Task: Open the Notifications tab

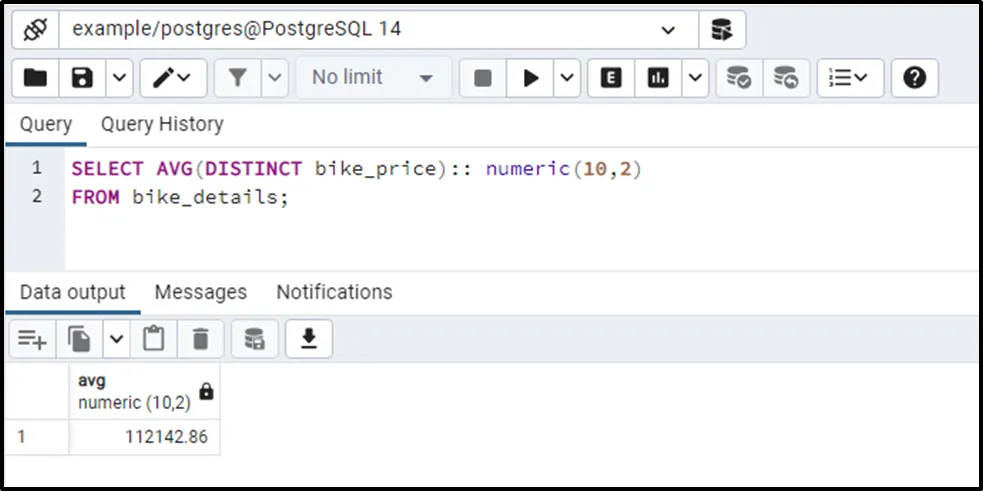Action: coord(334,292)
